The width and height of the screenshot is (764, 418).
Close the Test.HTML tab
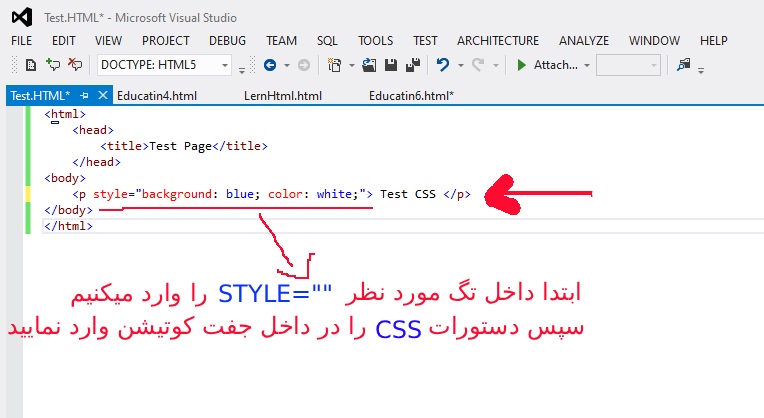click(x=101, y=95)
